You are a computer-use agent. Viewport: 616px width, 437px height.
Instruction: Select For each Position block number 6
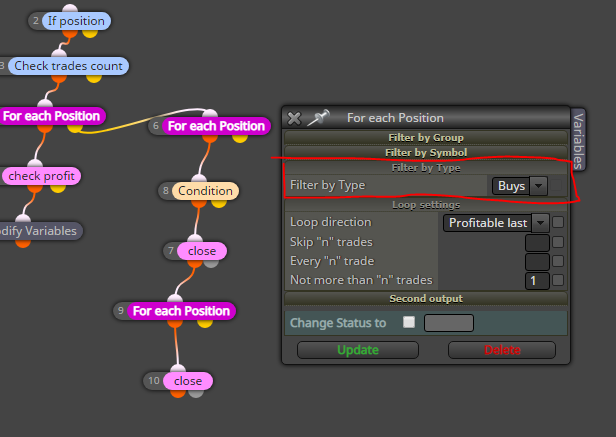(x=216, y=126)
